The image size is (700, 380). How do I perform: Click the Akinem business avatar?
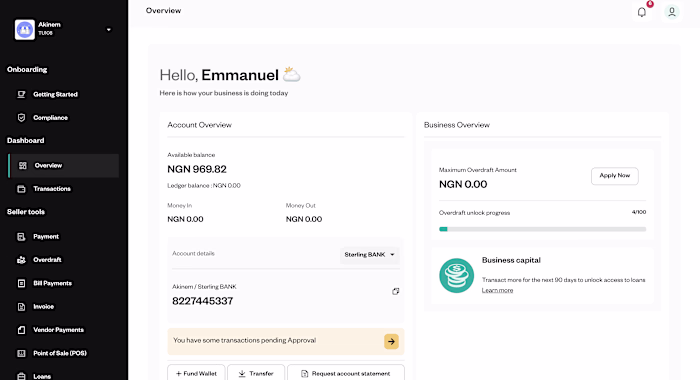(x=25, y=29)
